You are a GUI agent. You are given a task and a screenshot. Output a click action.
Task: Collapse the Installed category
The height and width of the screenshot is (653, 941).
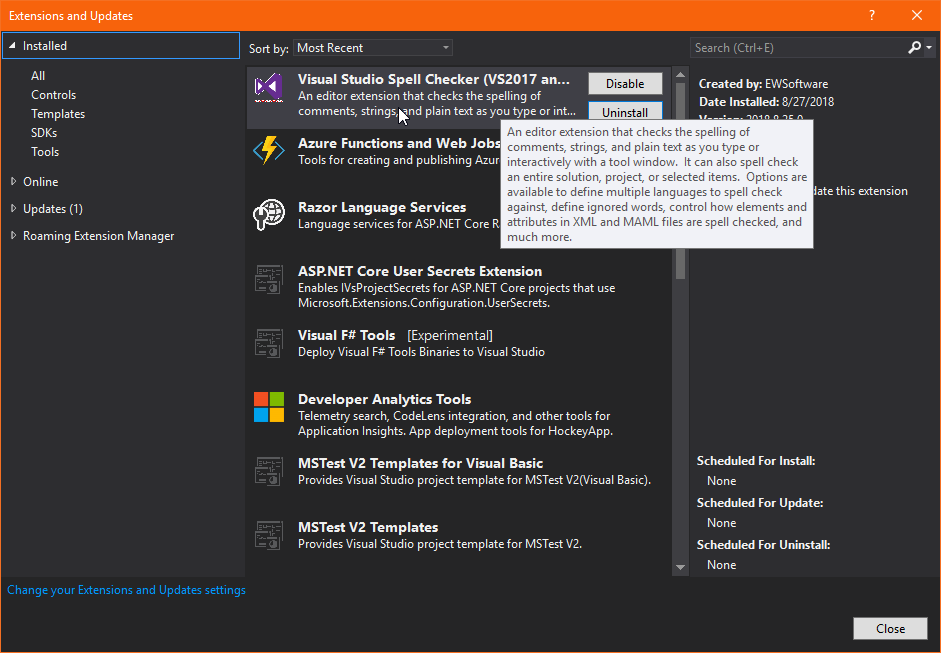pos(13,46)
